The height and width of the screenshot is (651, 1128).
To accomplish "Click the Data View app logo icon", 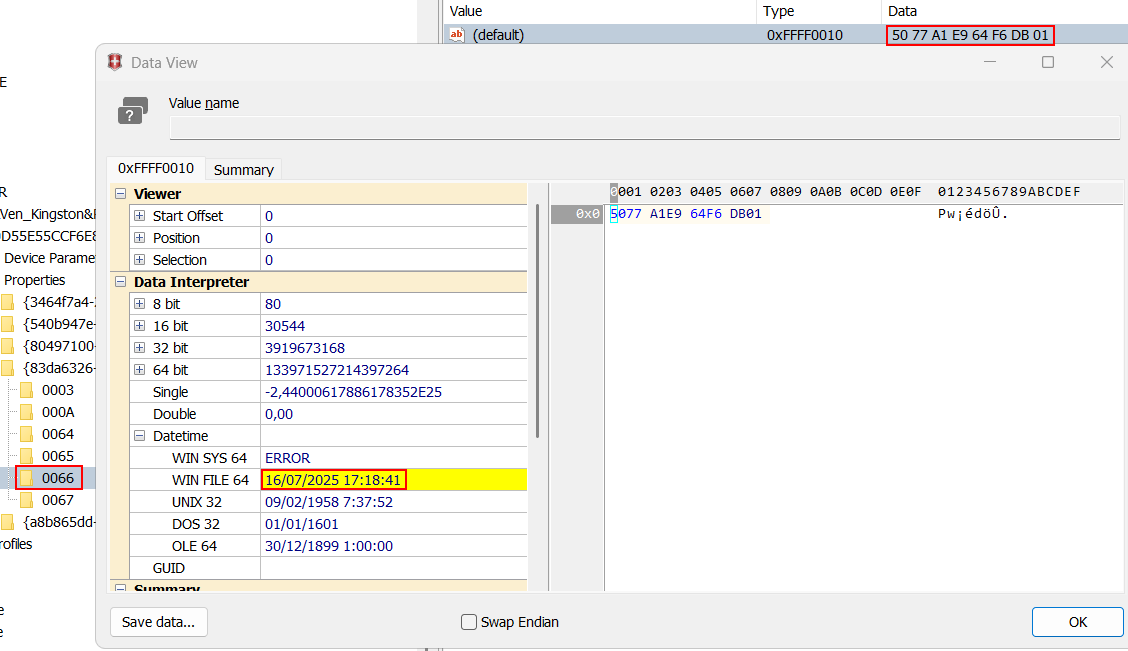I will tap(115, 62).
